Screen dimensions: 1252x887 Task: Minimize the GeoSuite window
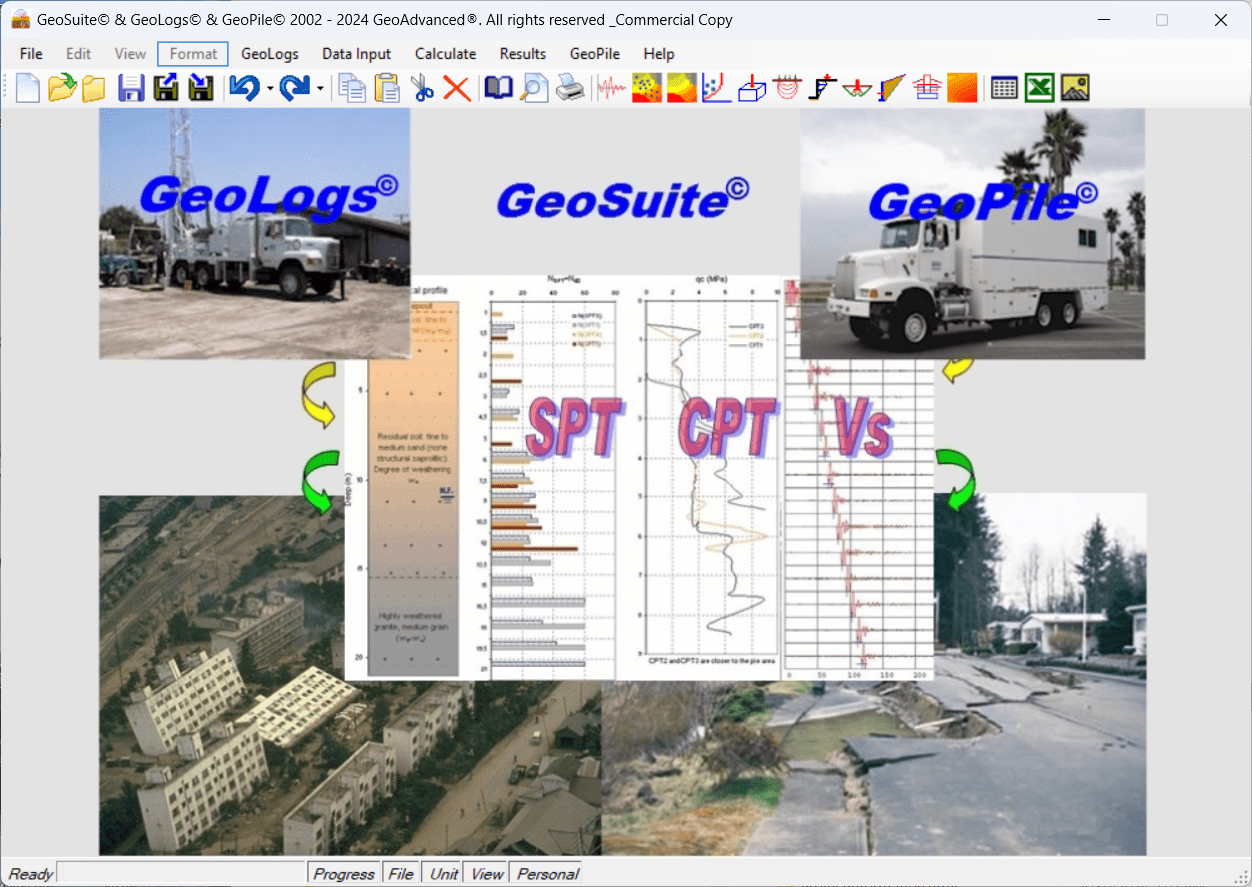pos(1104,20)
